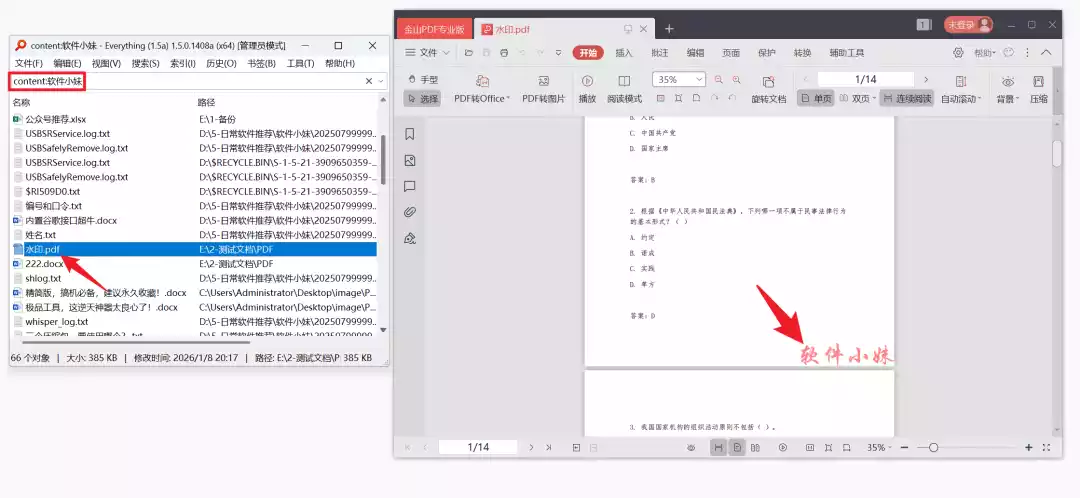Add a new tab with plus button

click(x=669, y=29)
